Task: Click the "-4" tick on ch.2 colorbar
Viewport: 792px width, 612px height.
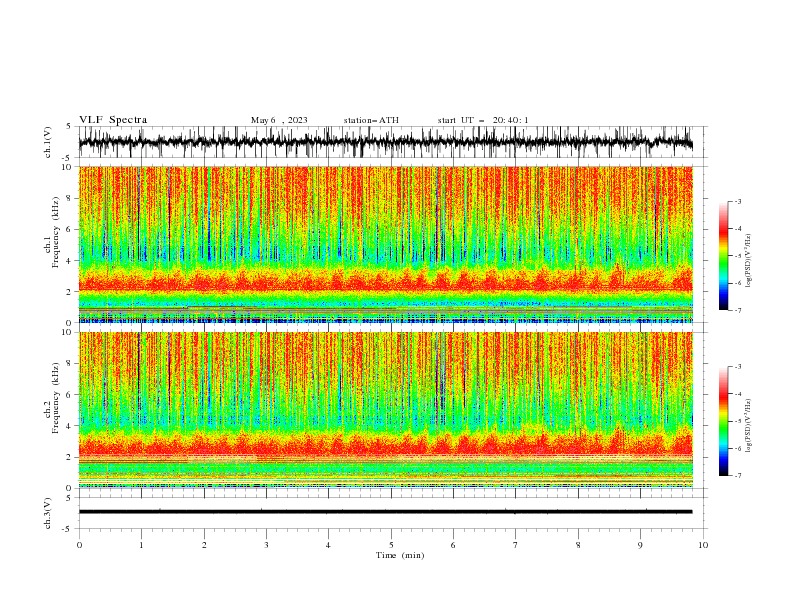Action: click(x=738, y=394)
